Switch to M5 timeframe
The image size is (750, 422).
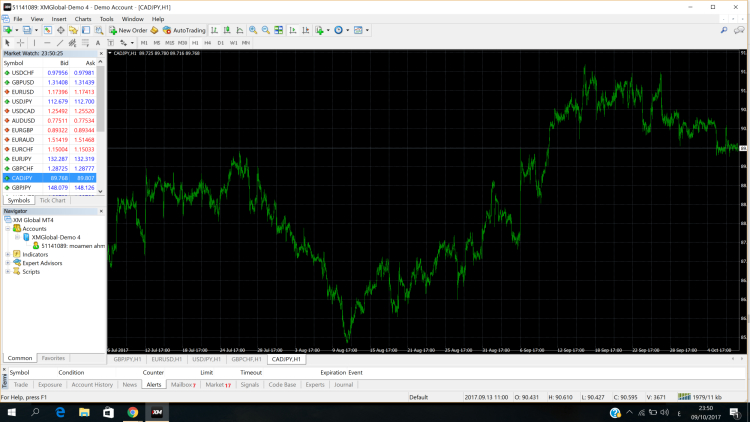[x=156, y=43]
